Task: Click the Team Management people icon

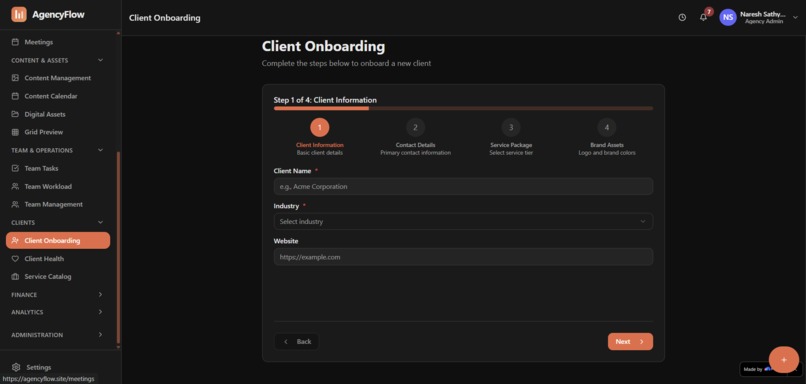Action: [15, 205]
